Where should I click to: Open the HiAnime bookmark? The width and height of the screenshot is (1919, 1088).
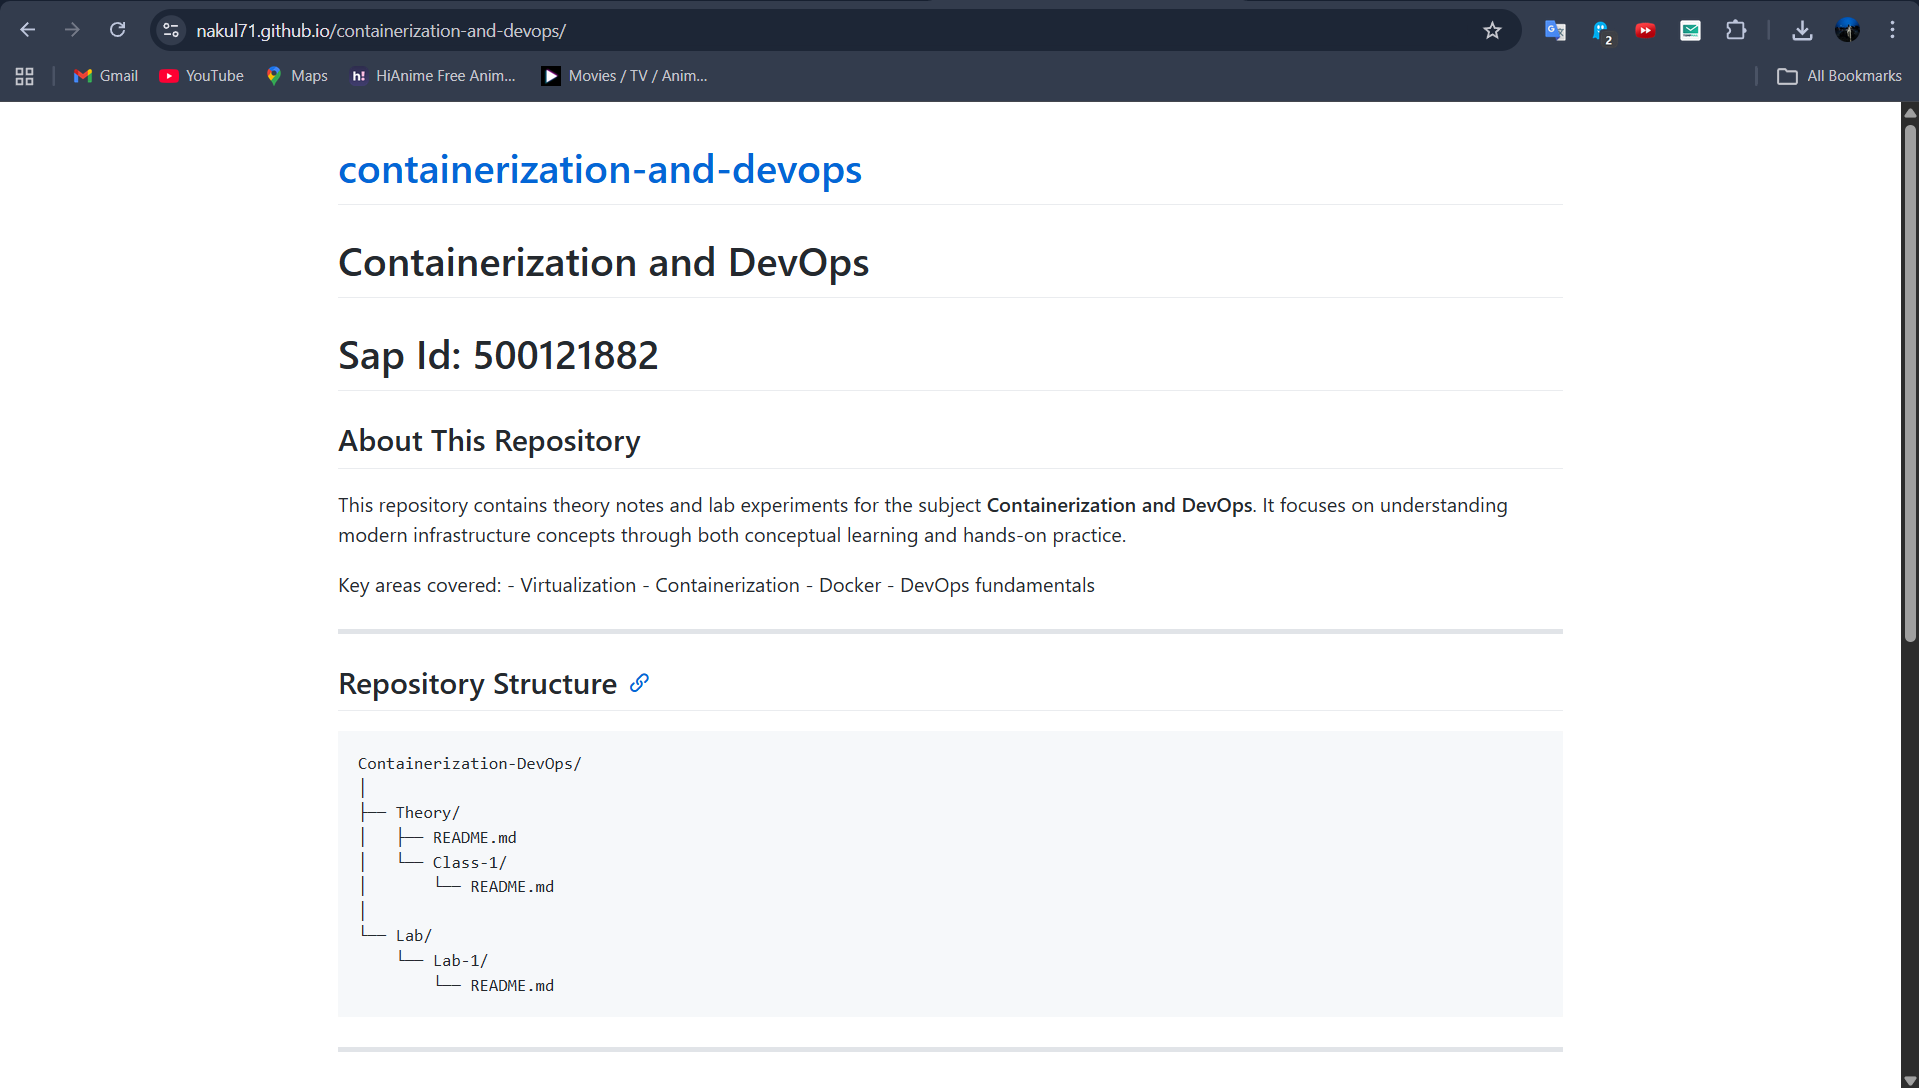tap(433, 76)
